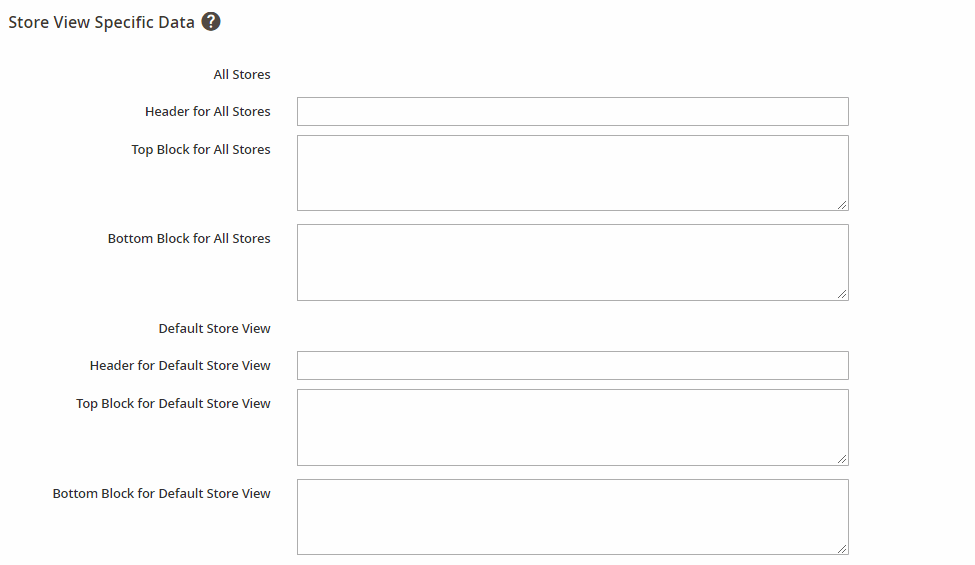The height and width of the screenshot is (565, 975).
Task: Click the Header for All Stores label
Action: 208,111
